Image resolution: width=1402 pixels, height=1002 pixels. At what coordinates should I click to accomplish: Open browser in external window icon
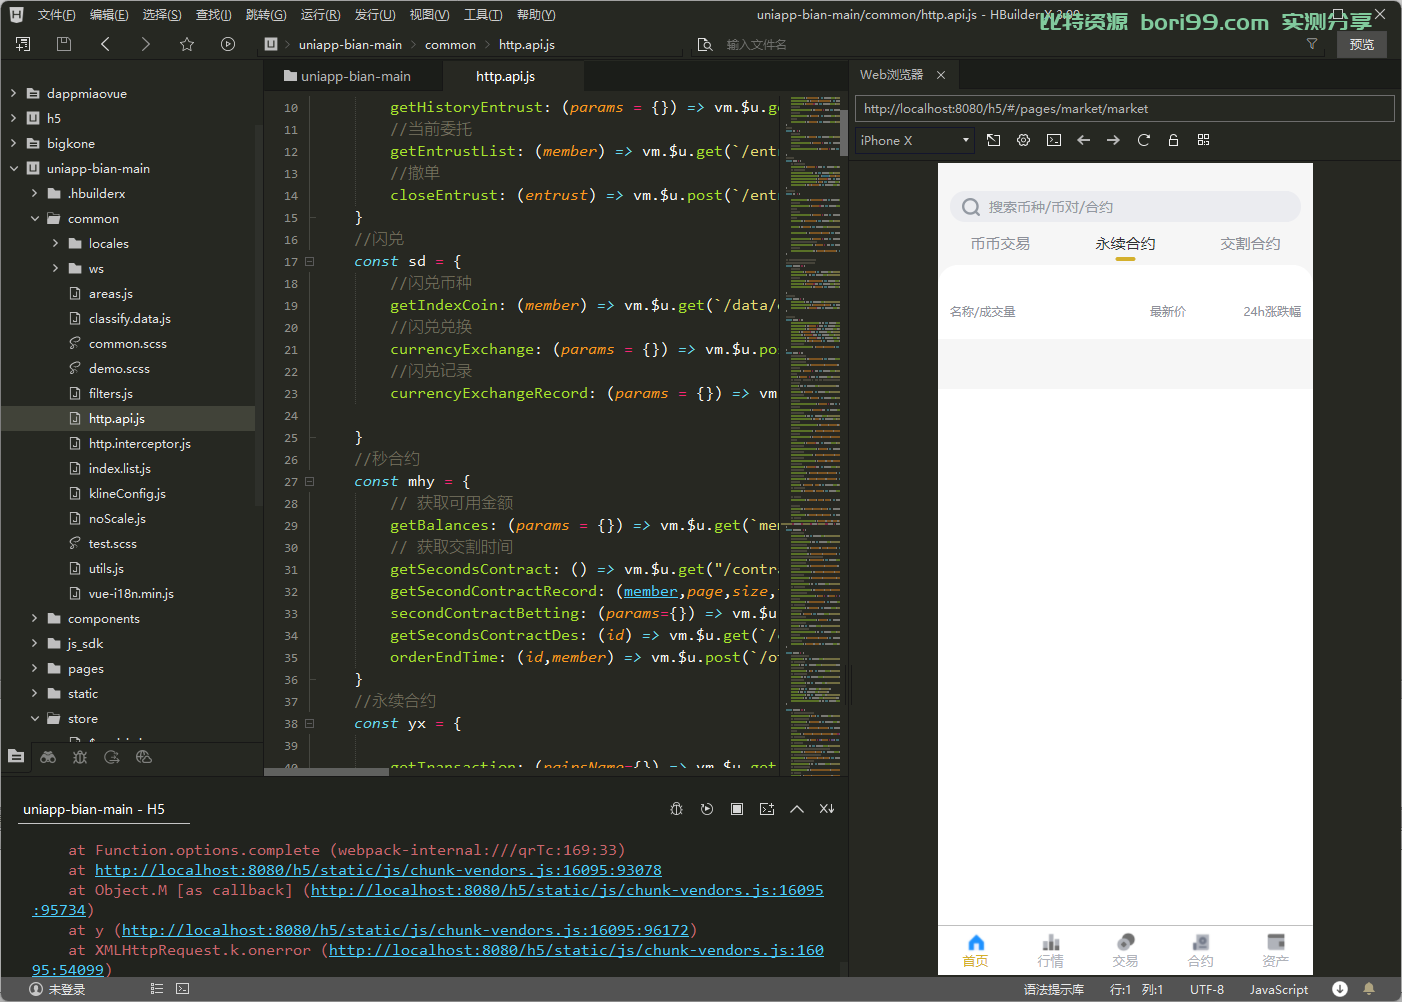[x=993, y=140]
